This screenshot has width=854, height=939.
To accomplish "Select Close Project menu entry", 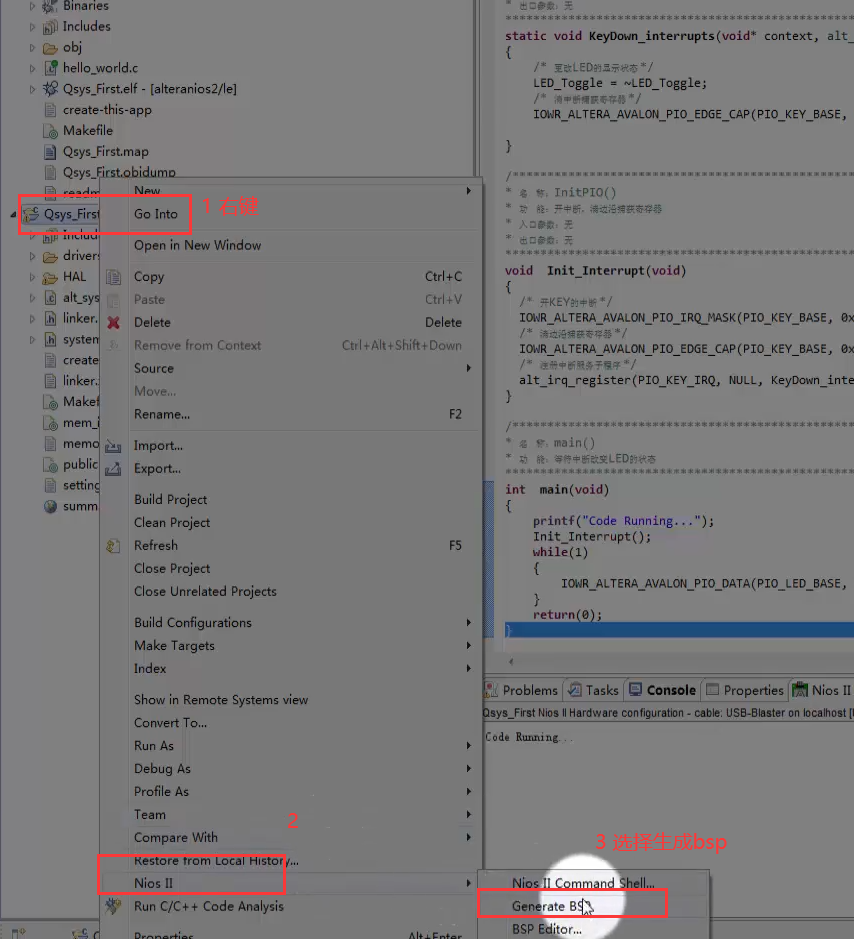I will (172, 568).
